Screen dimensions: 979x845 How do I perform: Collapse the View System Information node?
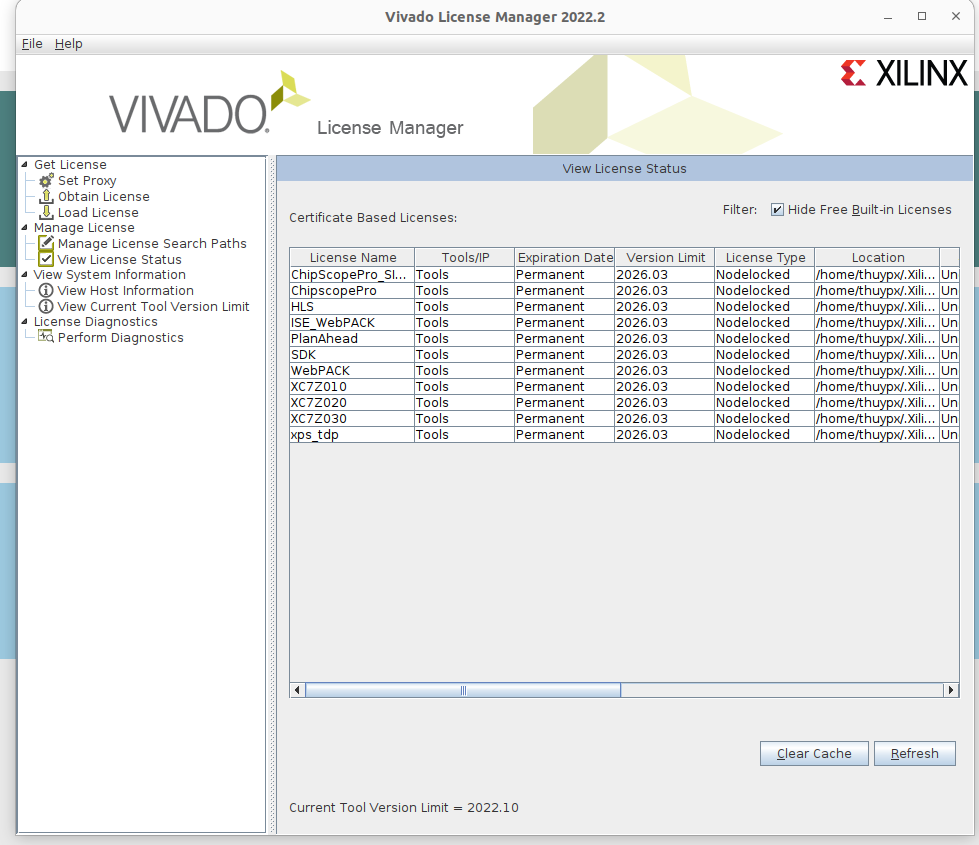(x=24, y=275)
